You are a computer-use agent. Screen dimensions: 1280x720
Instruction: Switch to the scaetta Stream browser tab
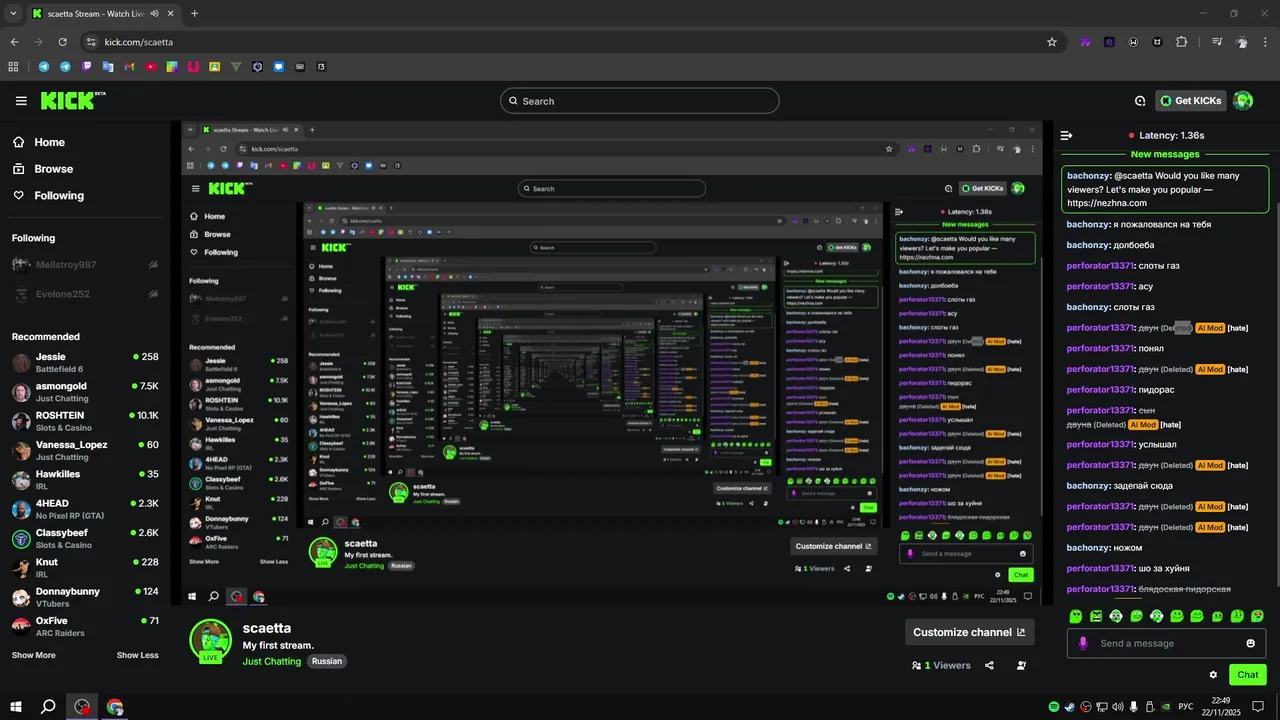point(98,14)
